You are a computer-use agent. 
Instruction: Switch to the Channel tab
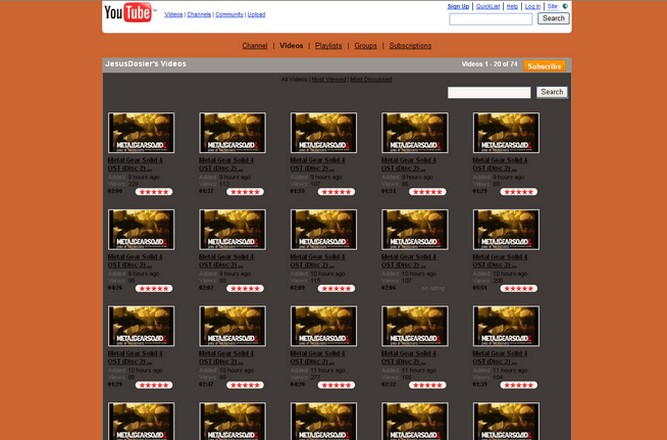coord(255,46)
